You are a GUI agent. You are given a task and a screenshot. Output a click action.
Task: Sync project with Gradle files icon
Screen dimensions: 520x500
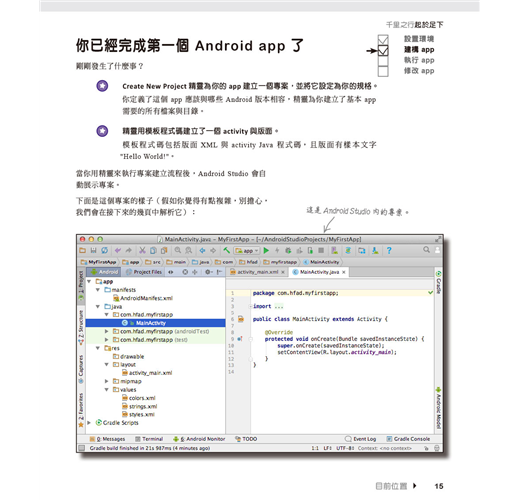click(348, 250)
